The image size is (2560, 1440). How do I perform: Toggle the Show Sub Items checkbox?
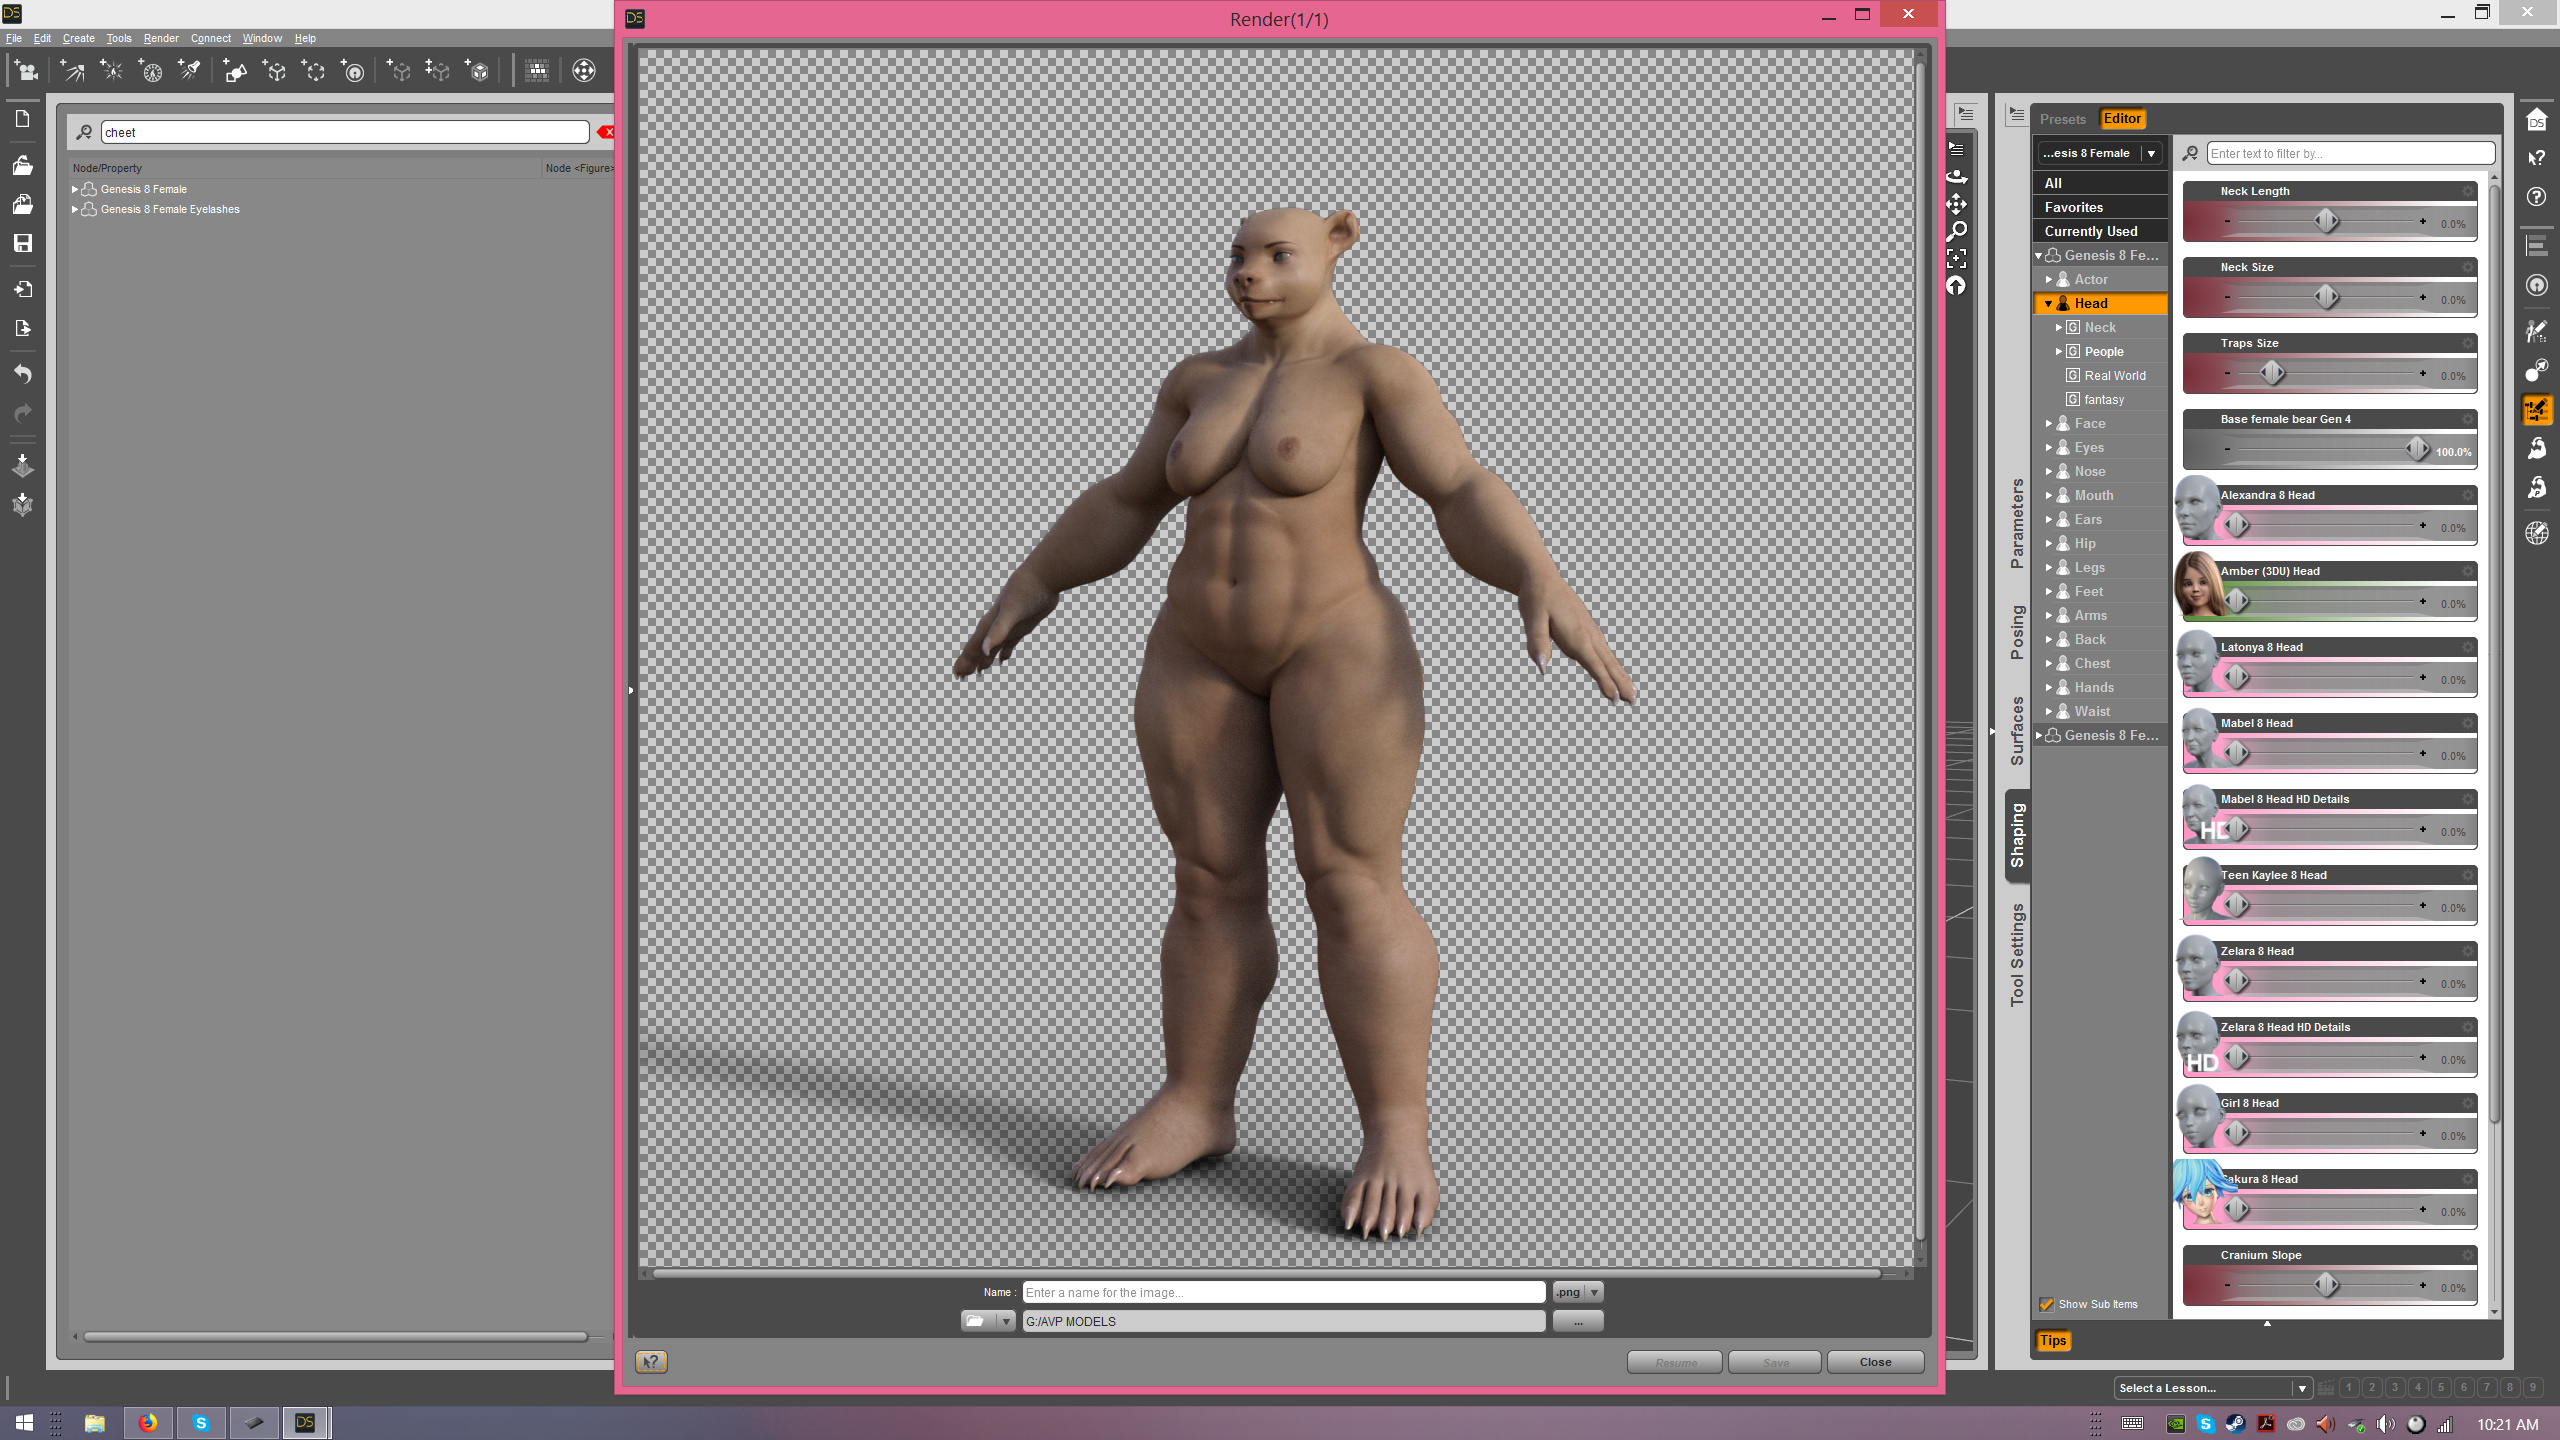[2047, 1304]
